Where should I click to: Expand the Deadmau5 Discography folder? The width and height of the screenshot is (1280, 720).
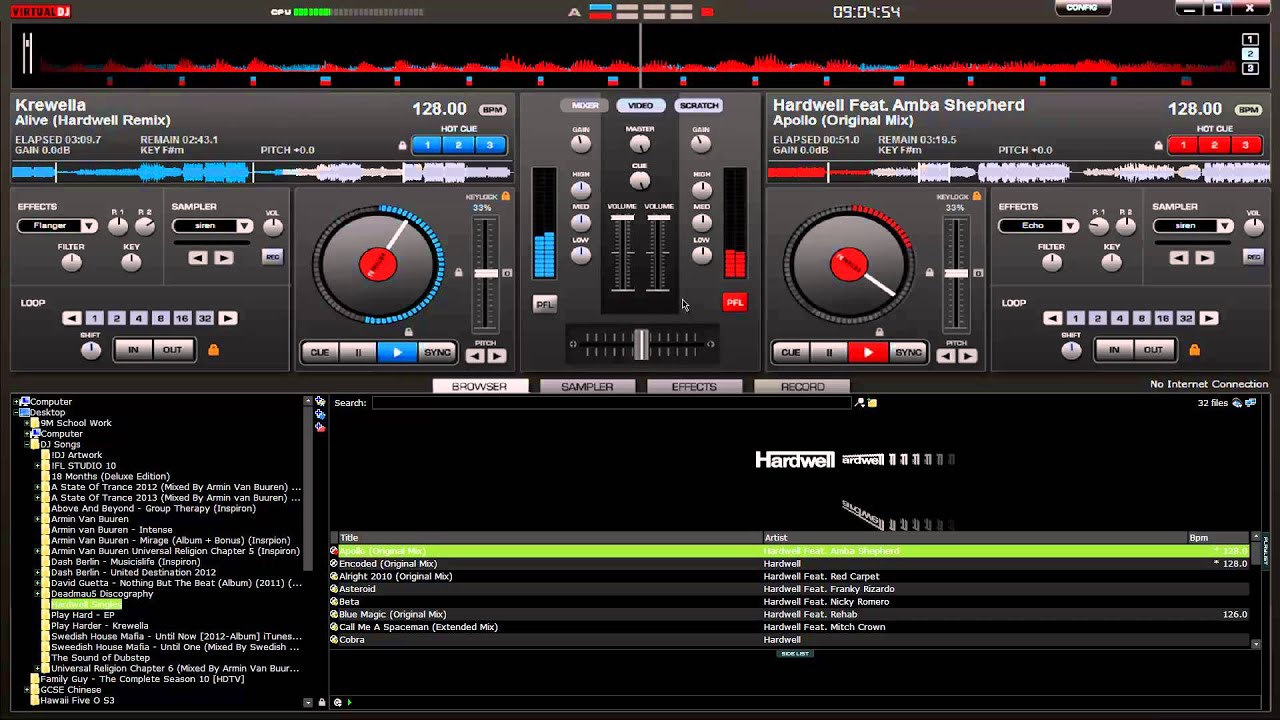click(x=38, y=594)
